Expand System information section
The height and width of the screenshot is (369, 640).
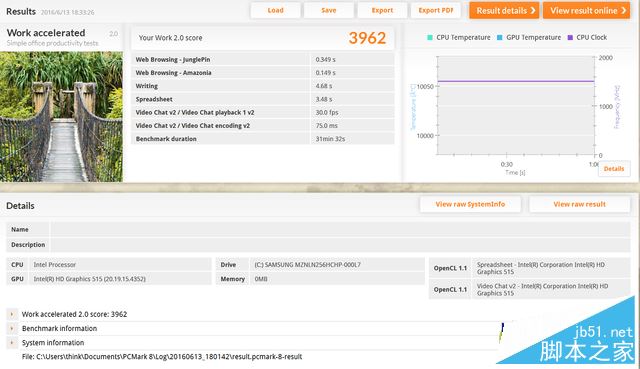(12, 343)
